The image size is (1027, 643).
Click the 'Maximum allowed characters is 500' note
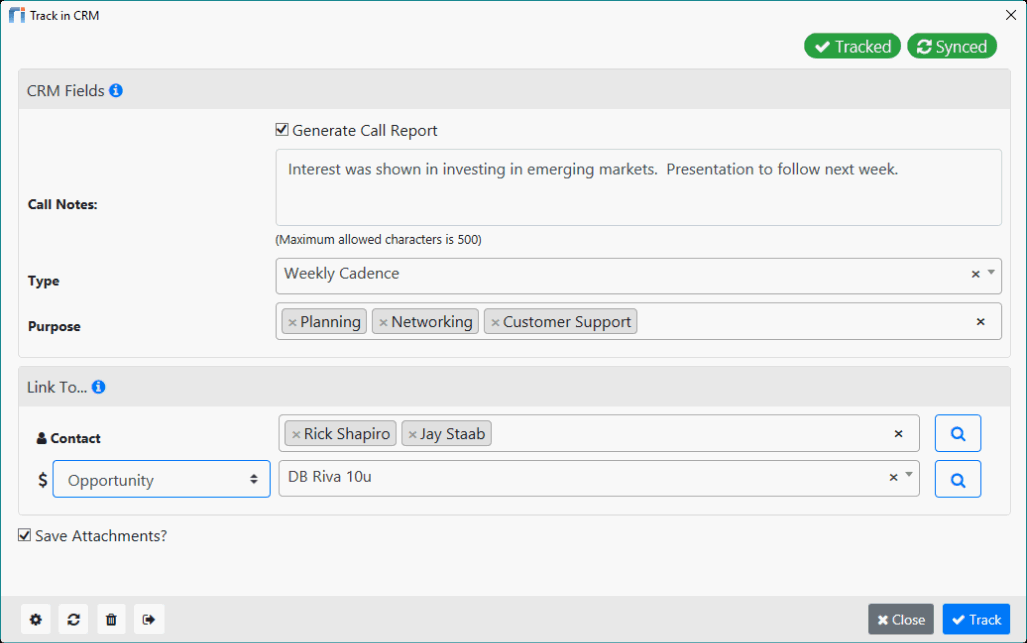[x=379, y=240]
